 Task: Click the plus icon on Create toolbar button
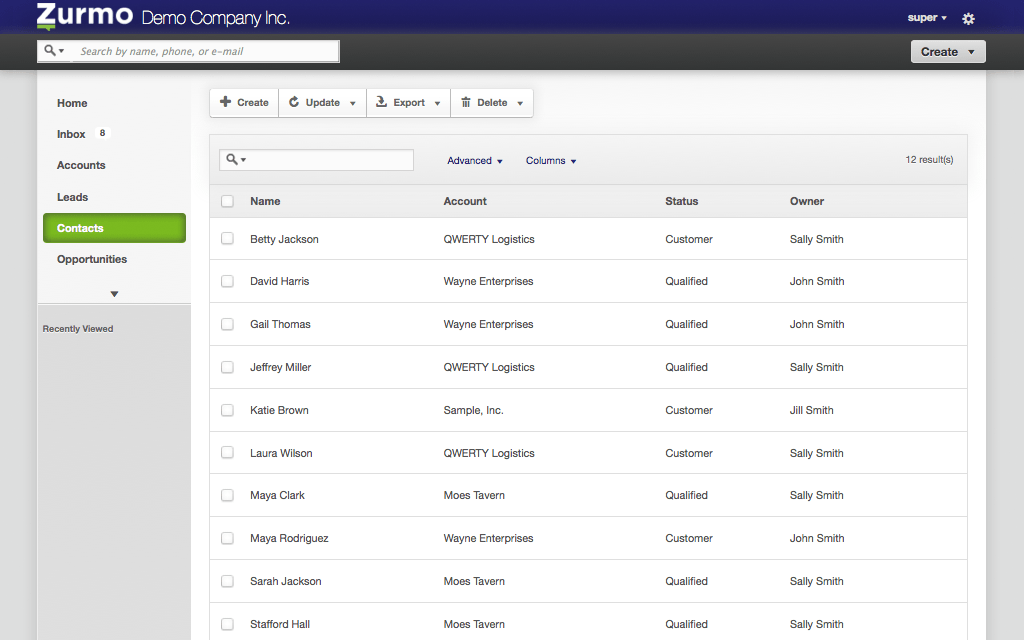click(226, 102)
